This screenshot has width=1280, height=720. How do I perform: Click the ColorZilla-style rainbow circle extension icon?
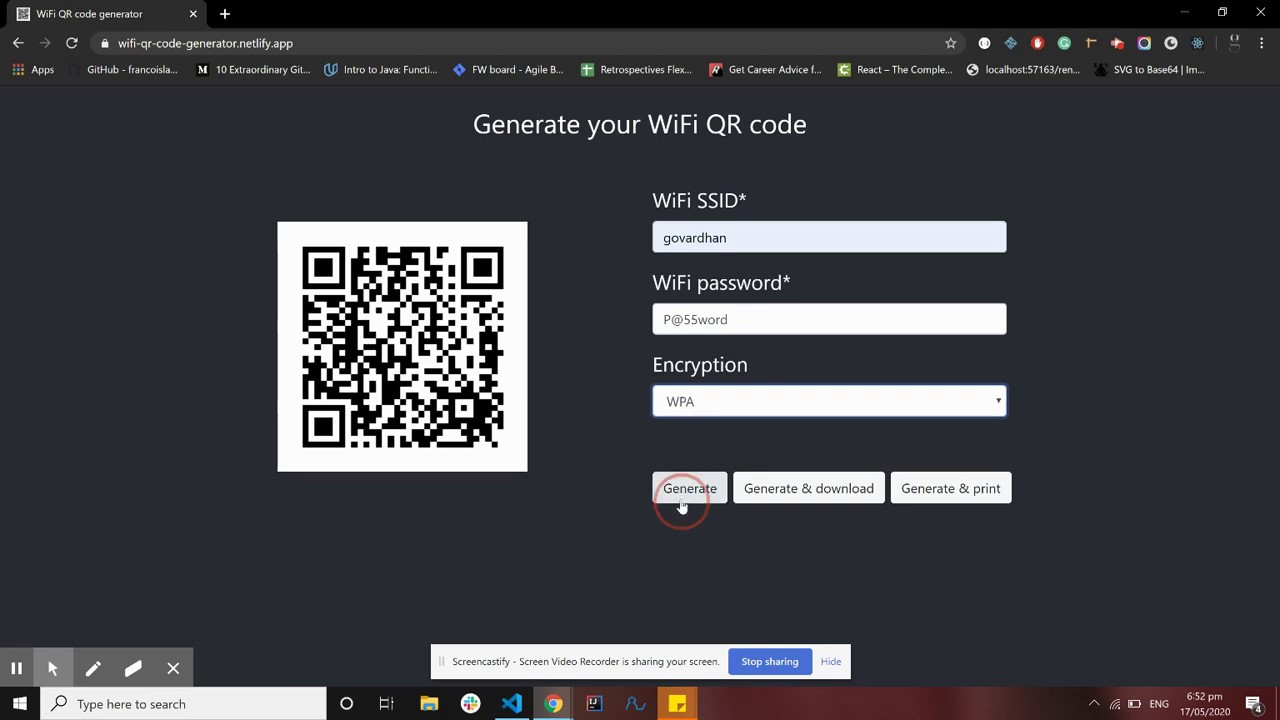pyautogui.click(x=1144, y=43)
